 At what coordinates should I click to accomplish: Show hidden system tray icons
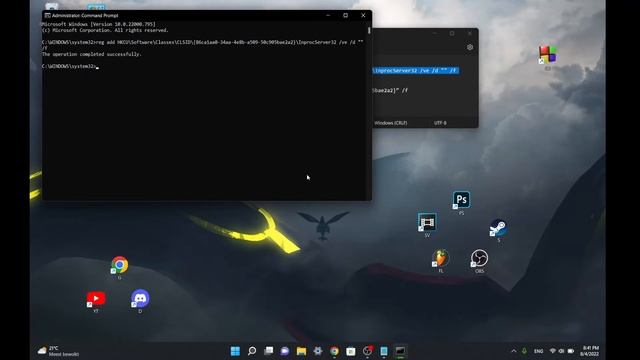coord(513,351)
